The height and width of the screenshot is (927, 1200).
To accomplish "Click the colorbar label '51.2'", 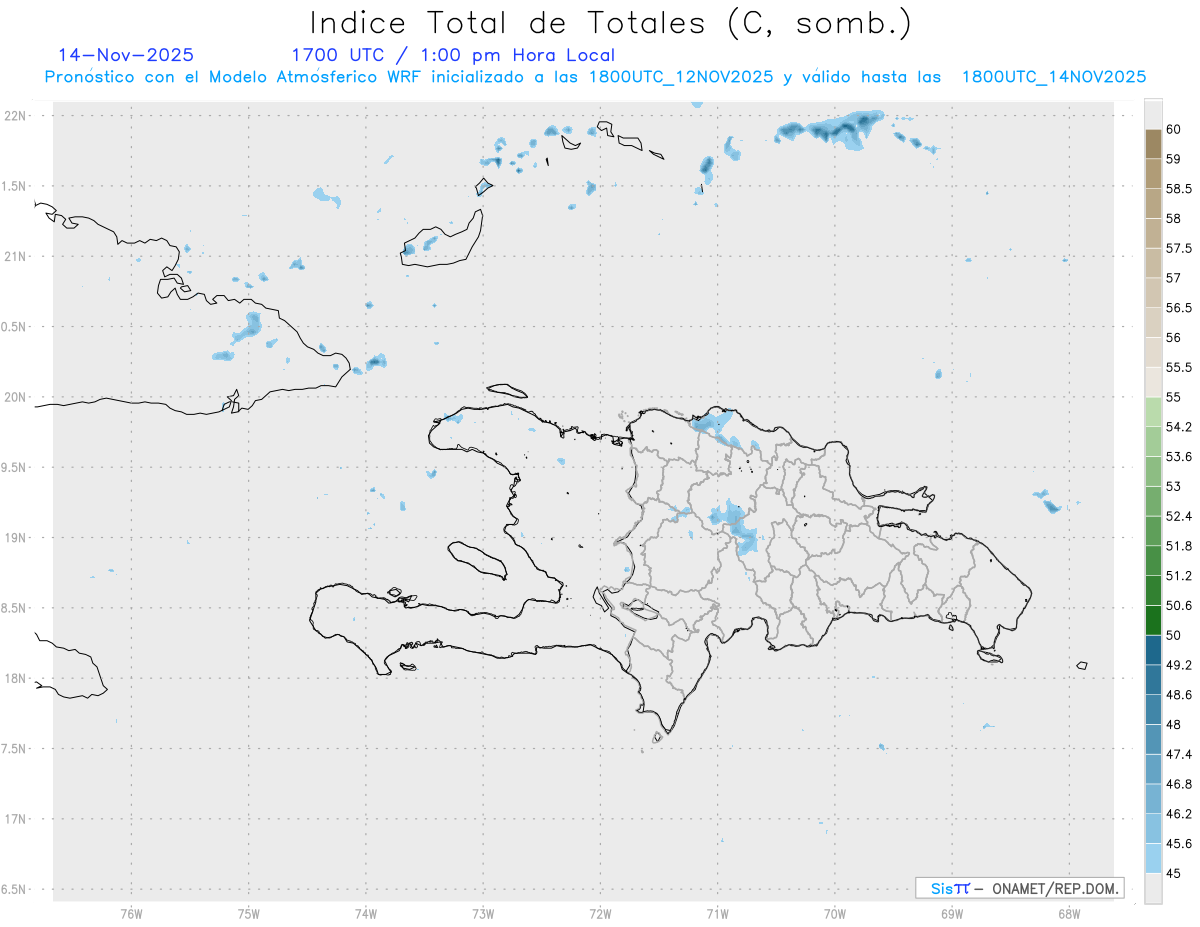I will (x=1179, y=576).
